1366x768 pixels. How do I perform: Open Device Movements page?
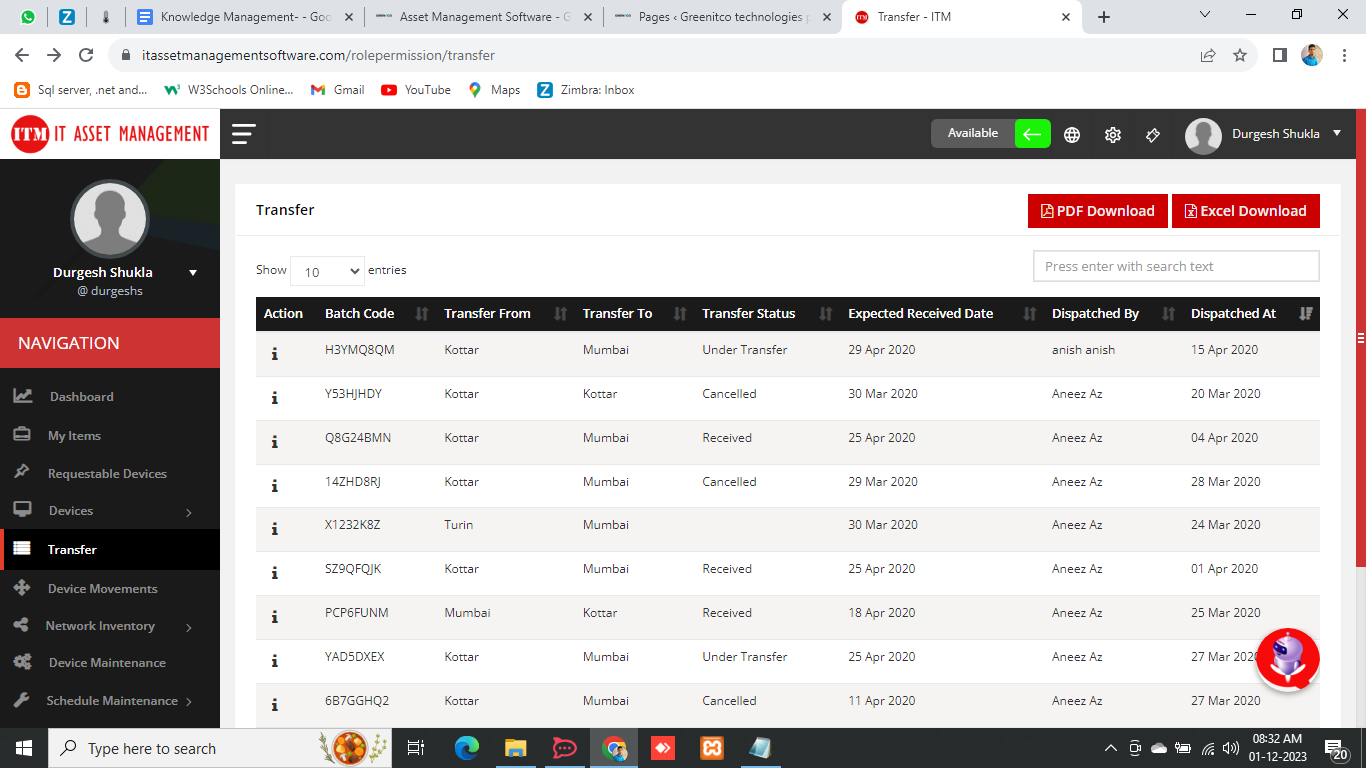[102, 589]
